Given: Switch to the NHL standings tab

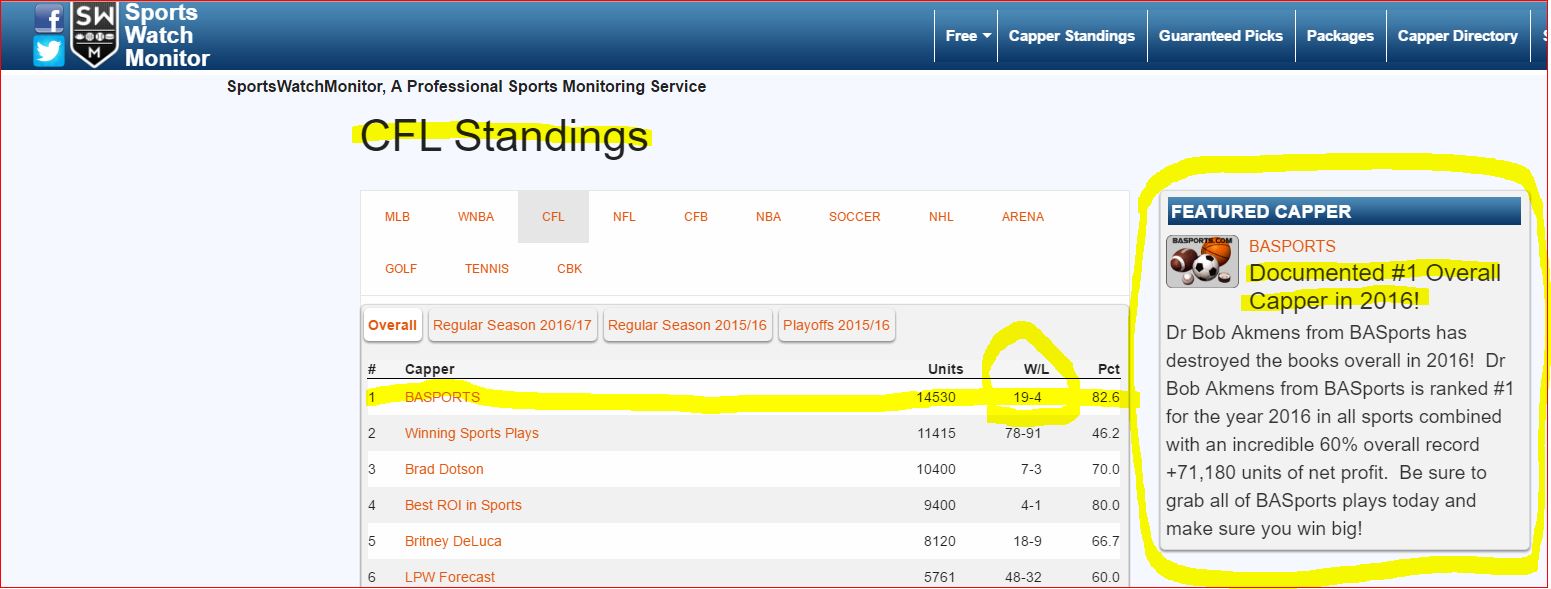Looking at the screenshot, I should [941, 217].
